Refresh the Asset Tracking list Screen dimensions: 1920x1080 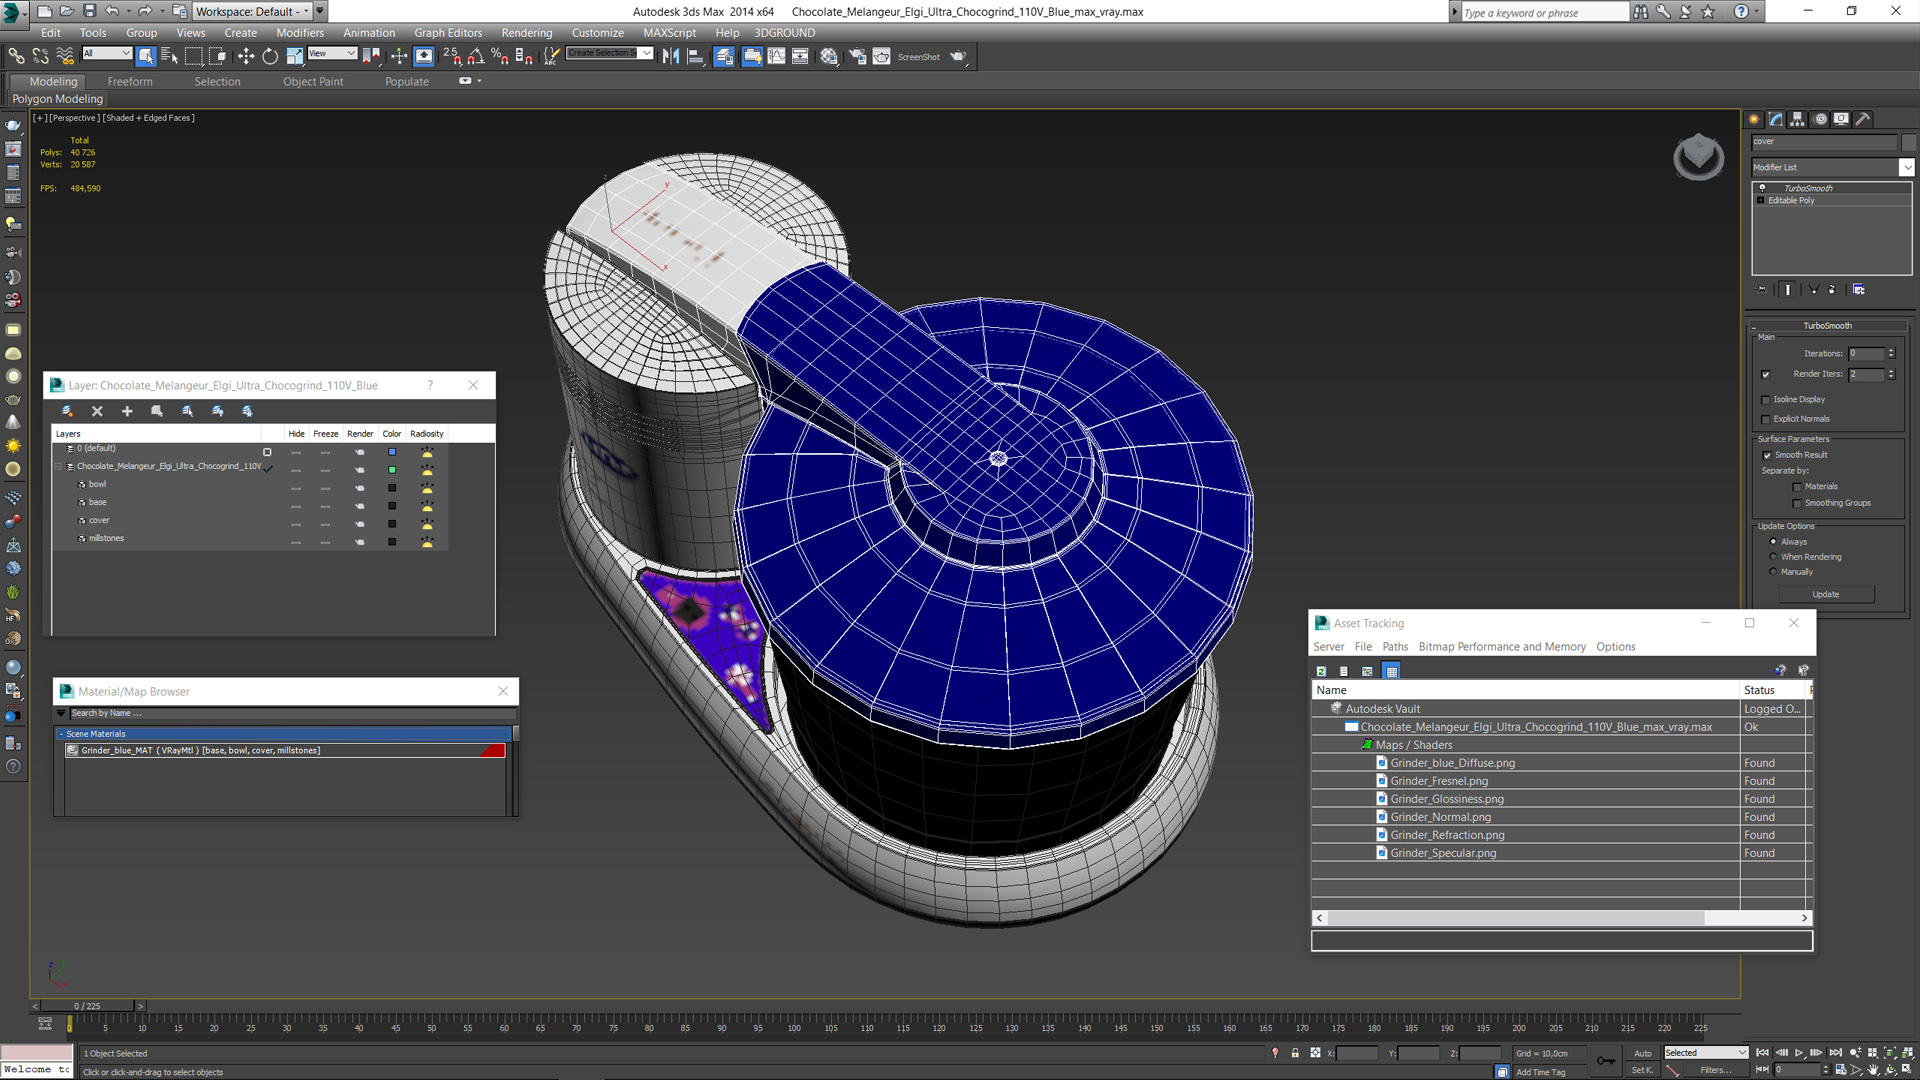(1321, 671)
